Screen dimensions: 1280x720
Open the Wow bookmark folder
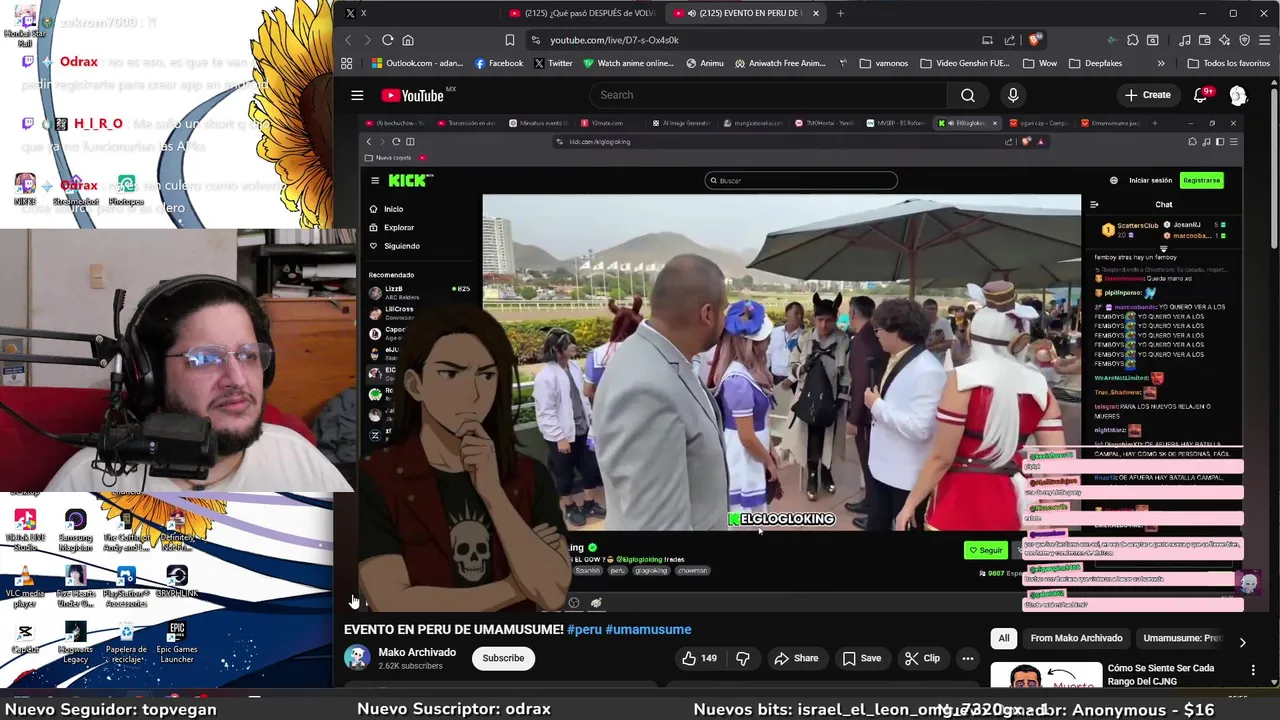point(1039,63)
